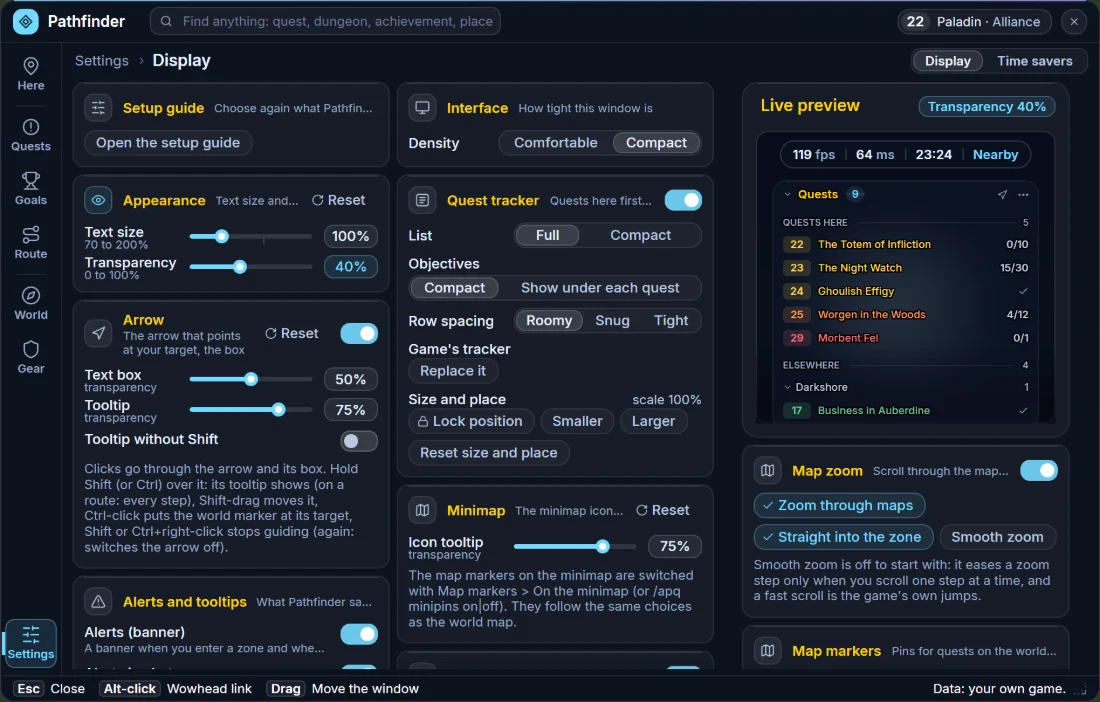Click the Quest tracker list icon
Image resolution: width=1100 pixels, height=702 pixels.
point(422,200)
